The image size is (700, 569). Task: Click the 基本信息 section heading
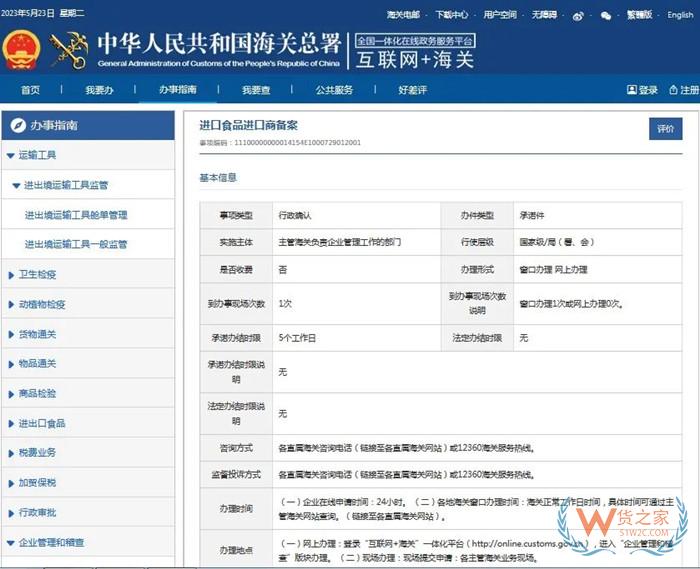point(218,178)
